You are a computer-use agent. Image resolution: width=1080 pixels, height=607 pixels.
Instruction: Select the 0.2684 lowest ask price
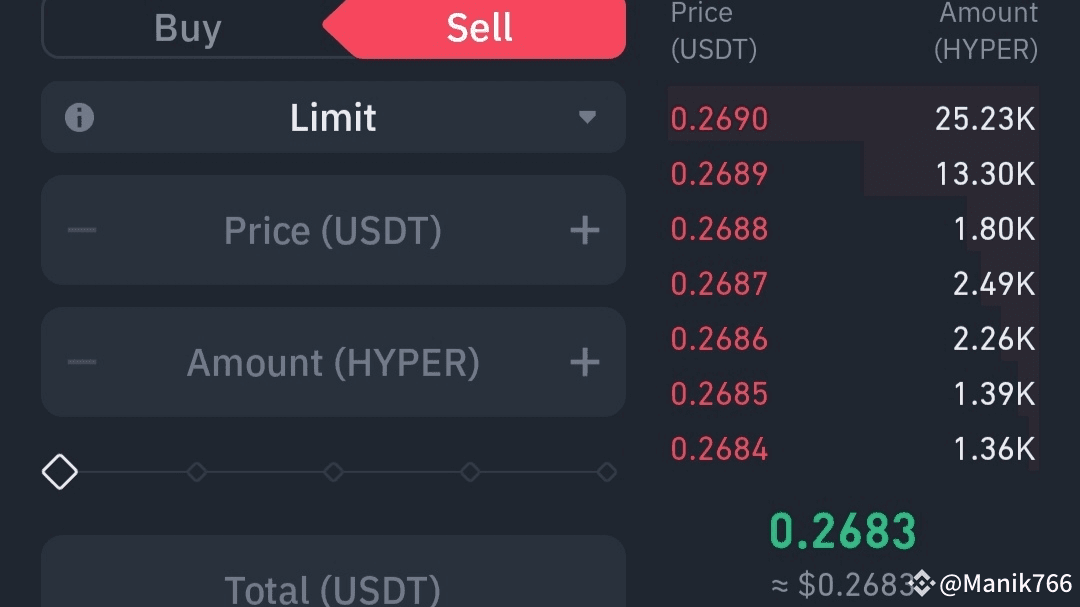tap(719, 449)
